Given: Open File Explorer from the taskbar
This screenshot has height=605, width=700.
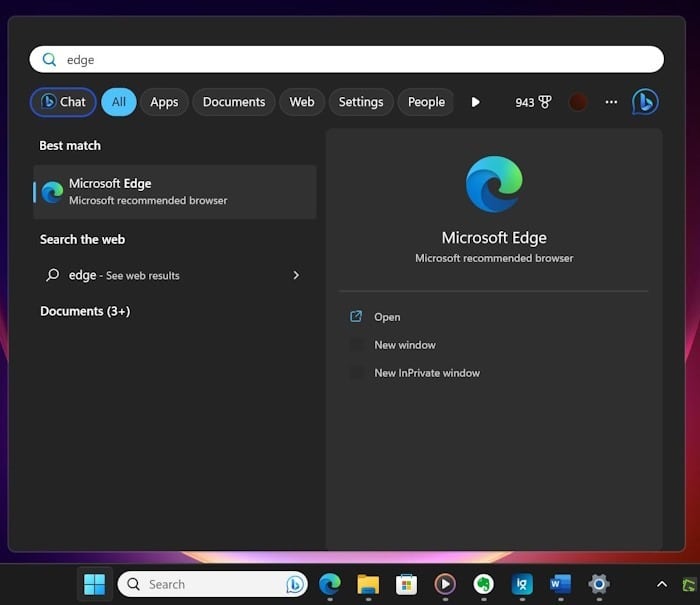Looking at the screenshot, I should coord(368,584).
